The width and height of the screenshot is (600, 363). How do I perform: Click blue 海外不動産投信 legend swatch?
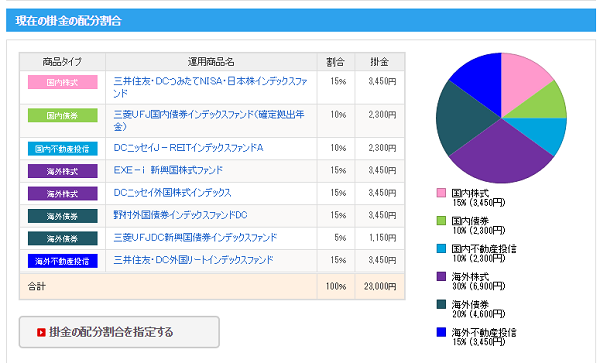[441, 332]
